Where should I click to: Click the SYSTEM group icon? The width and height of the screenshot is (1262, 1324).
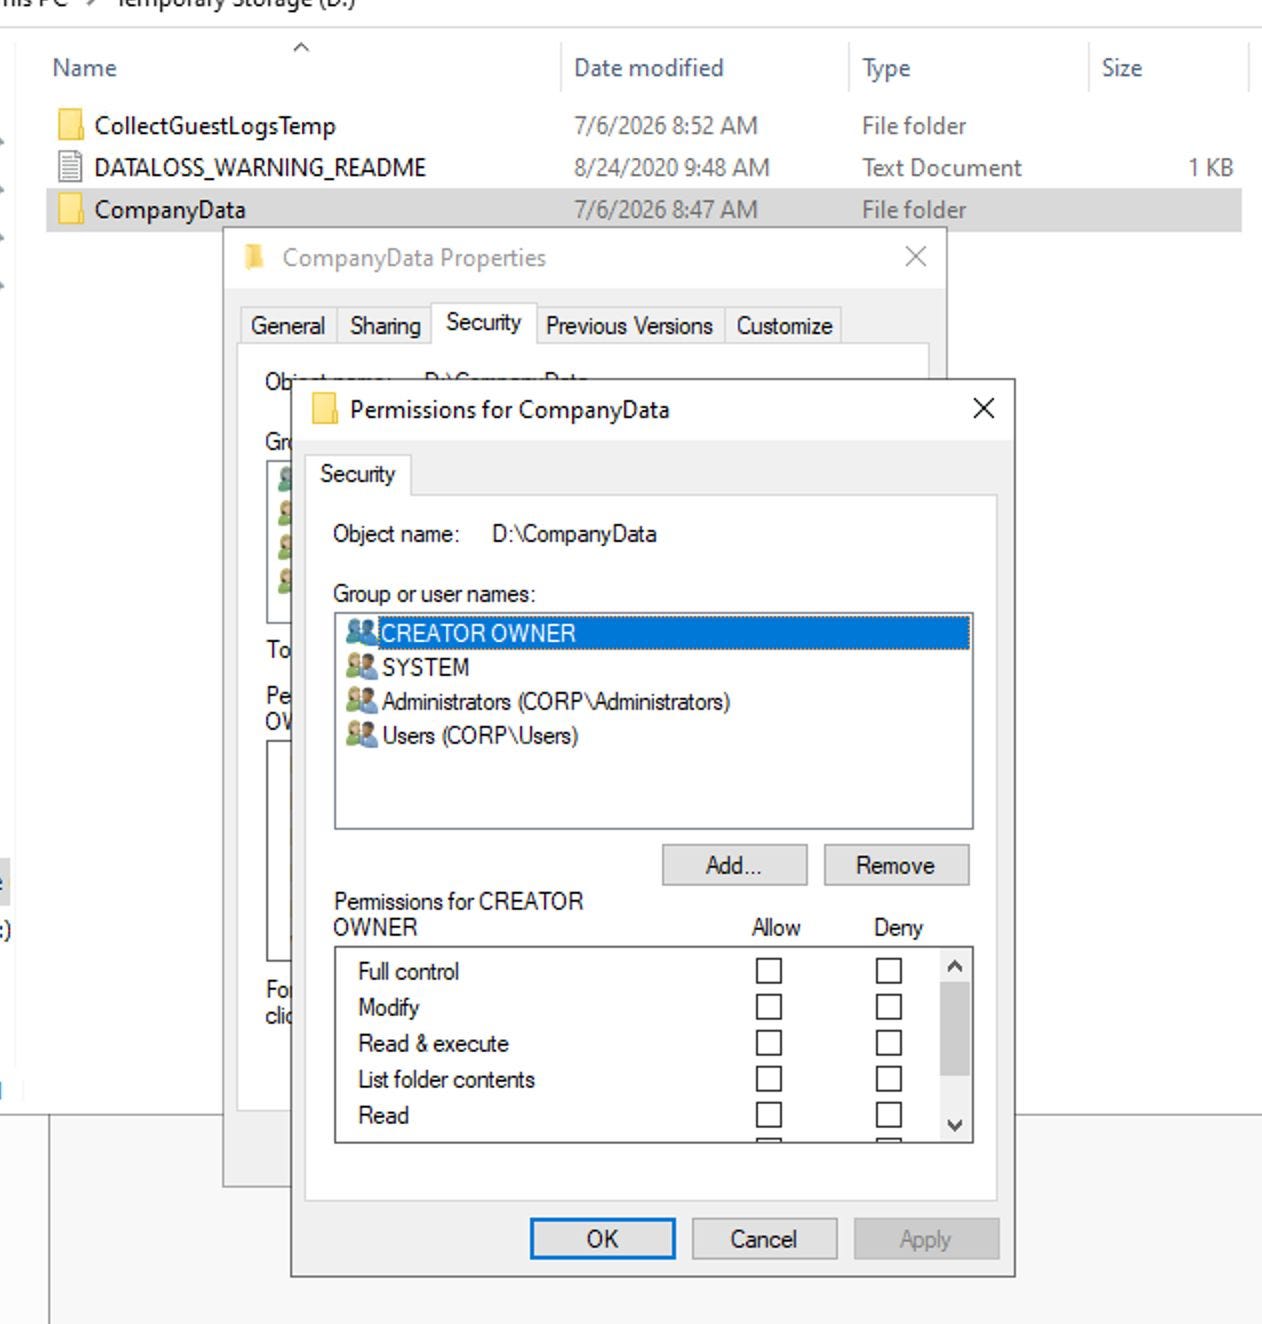point(361,666)
